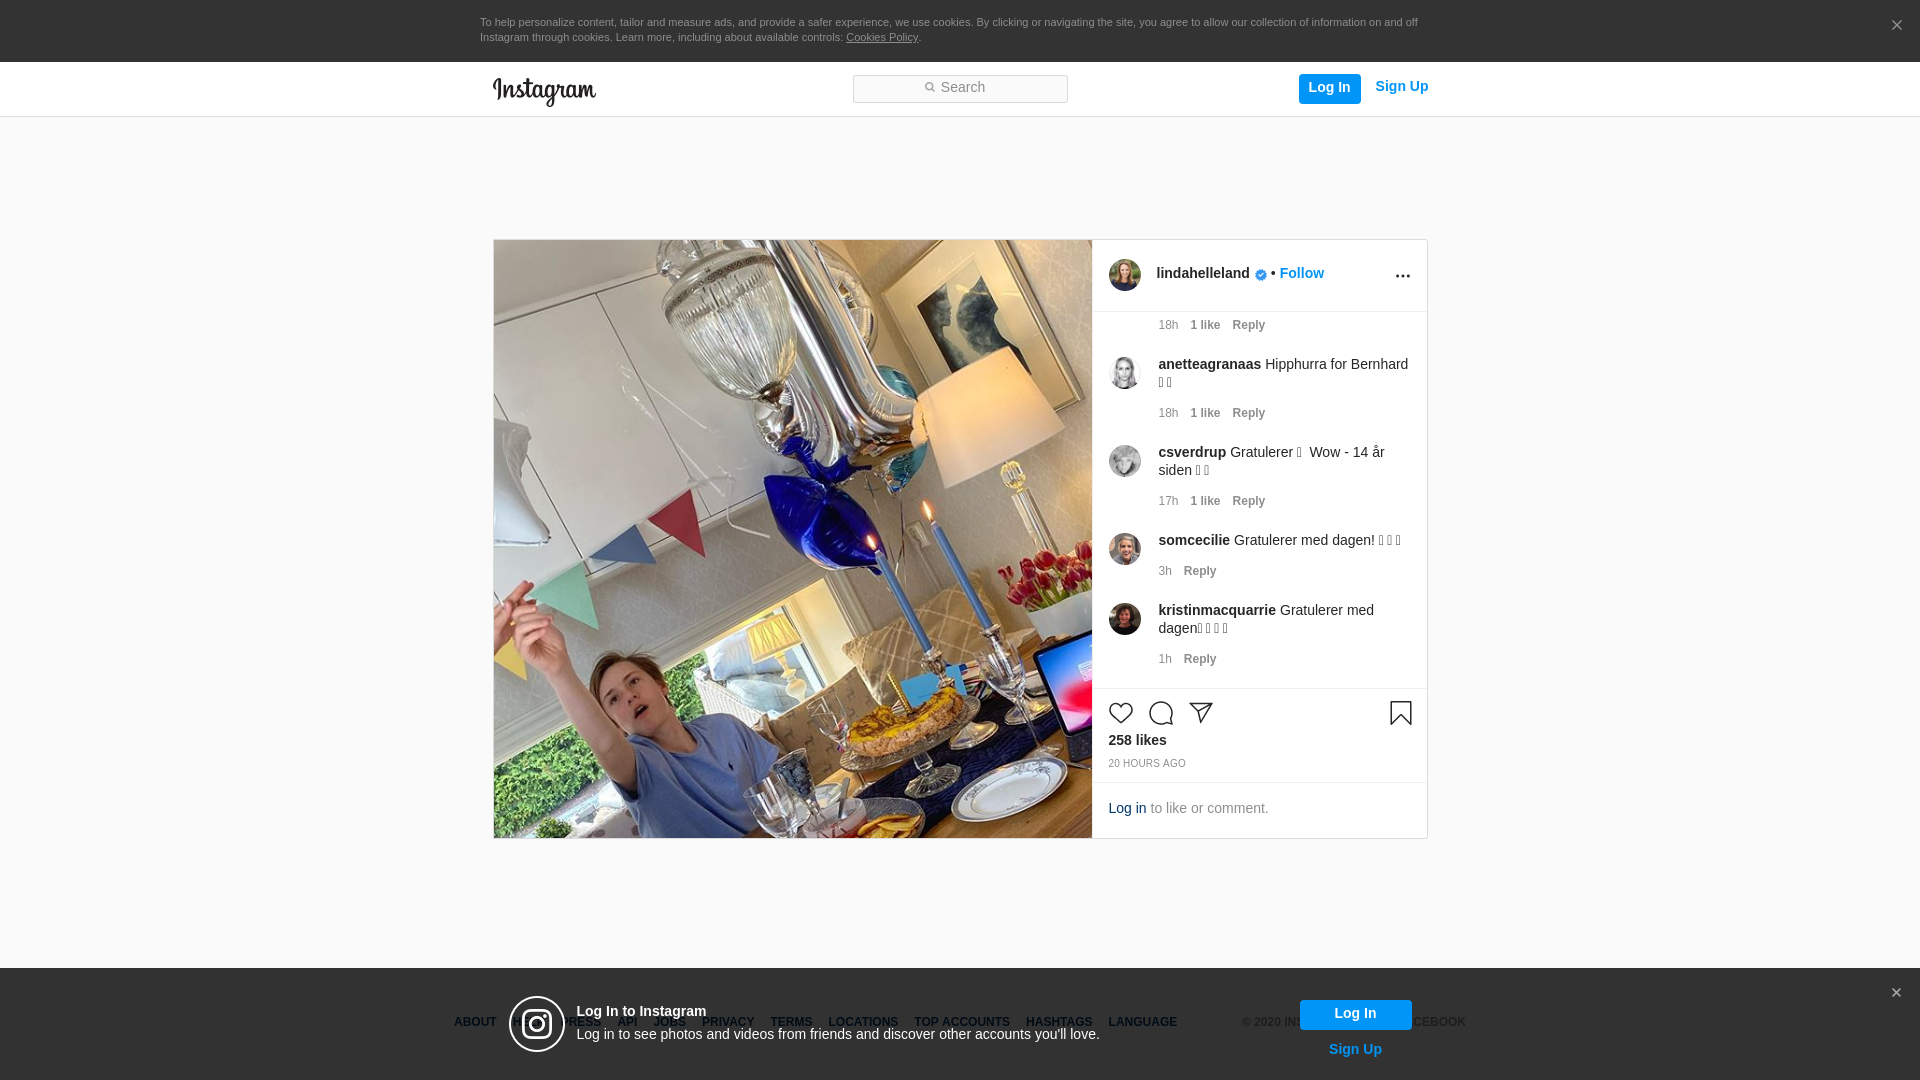Click Instagram camera icon in bottom banner
1920x1080 pixels.
tap(537, 1024)
